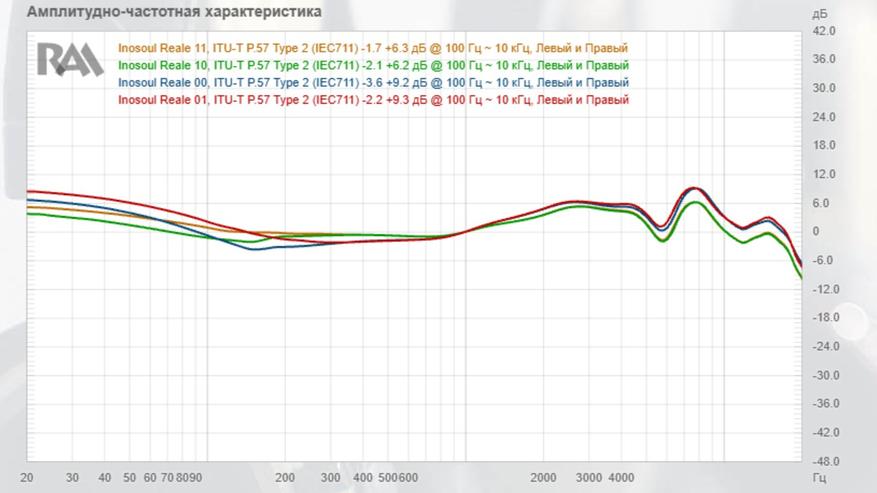Click the -36.0 dB axis value
Screen dimensions: 877x493
tap(826, 403)
